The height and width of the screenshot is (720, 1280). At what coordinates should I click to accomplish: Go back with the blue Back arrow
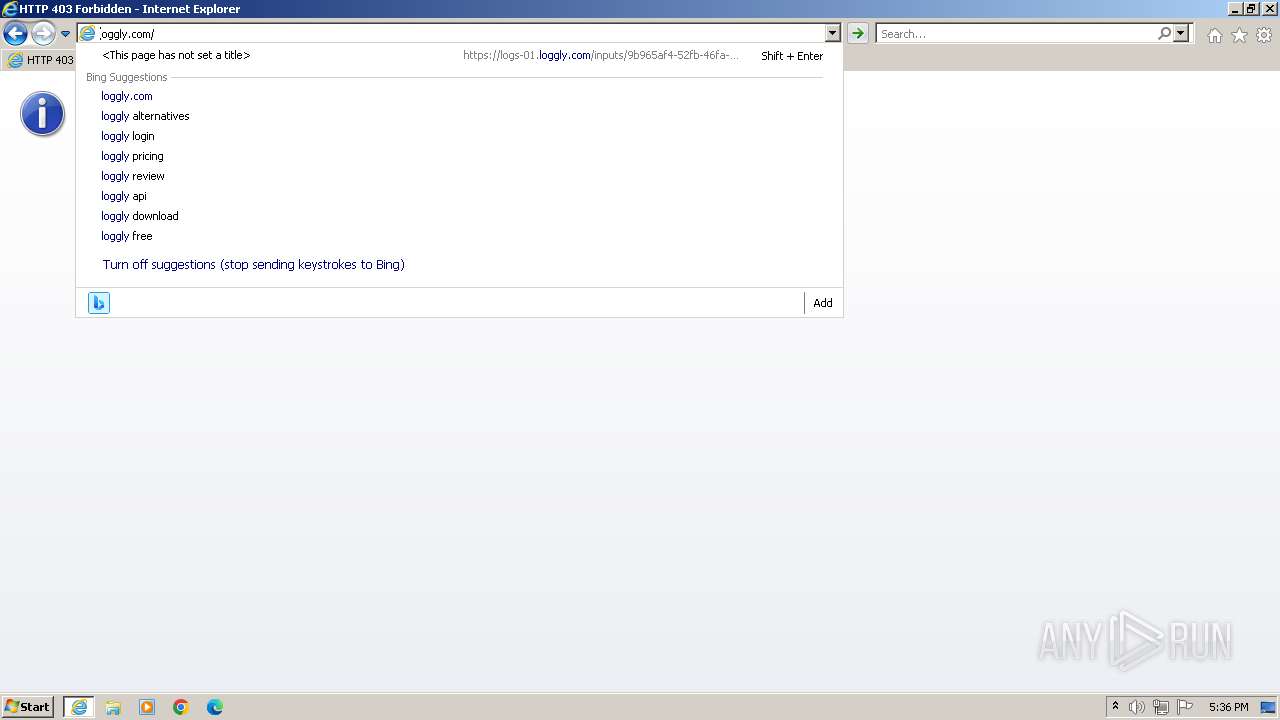15,34
